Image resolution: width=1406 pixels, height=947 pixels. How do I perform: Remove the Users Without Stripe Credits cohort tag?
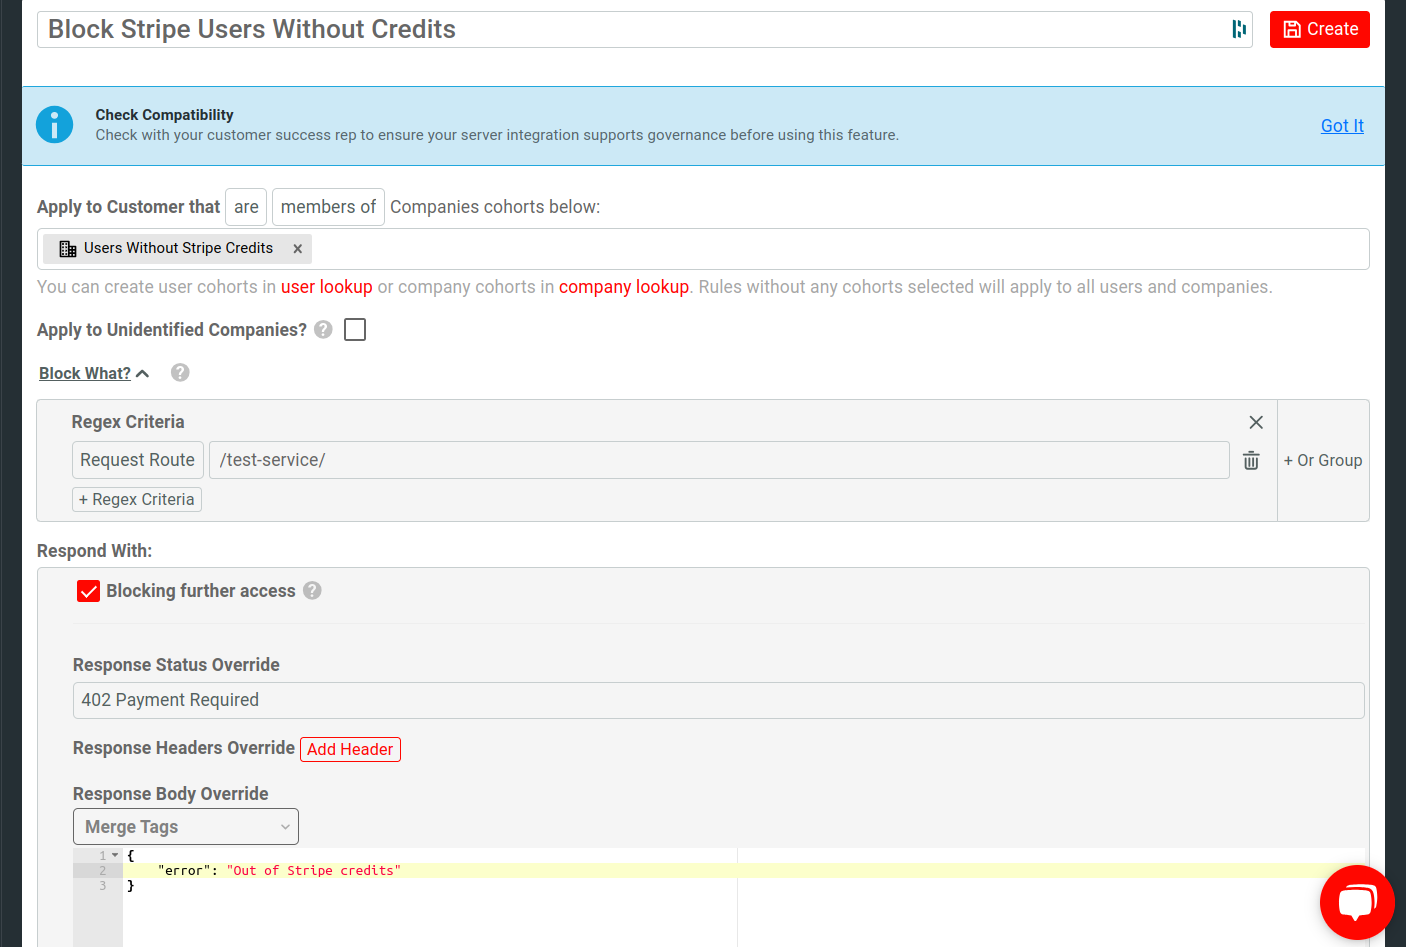(297, 249)
